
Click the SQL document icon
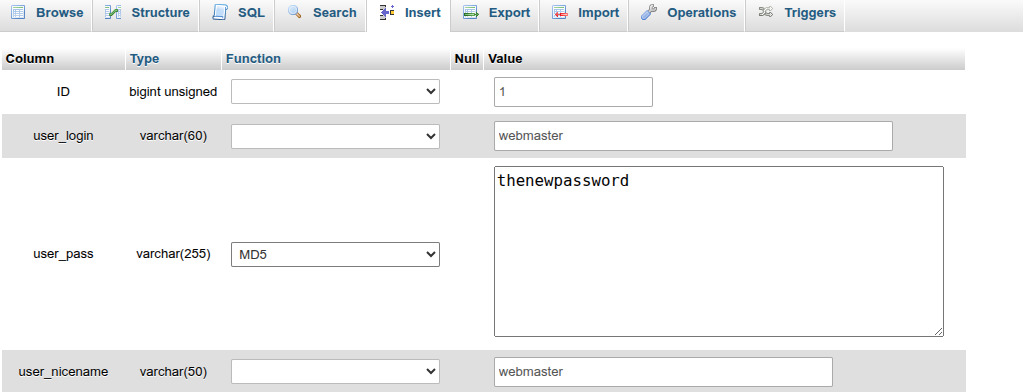coord(220,12)
